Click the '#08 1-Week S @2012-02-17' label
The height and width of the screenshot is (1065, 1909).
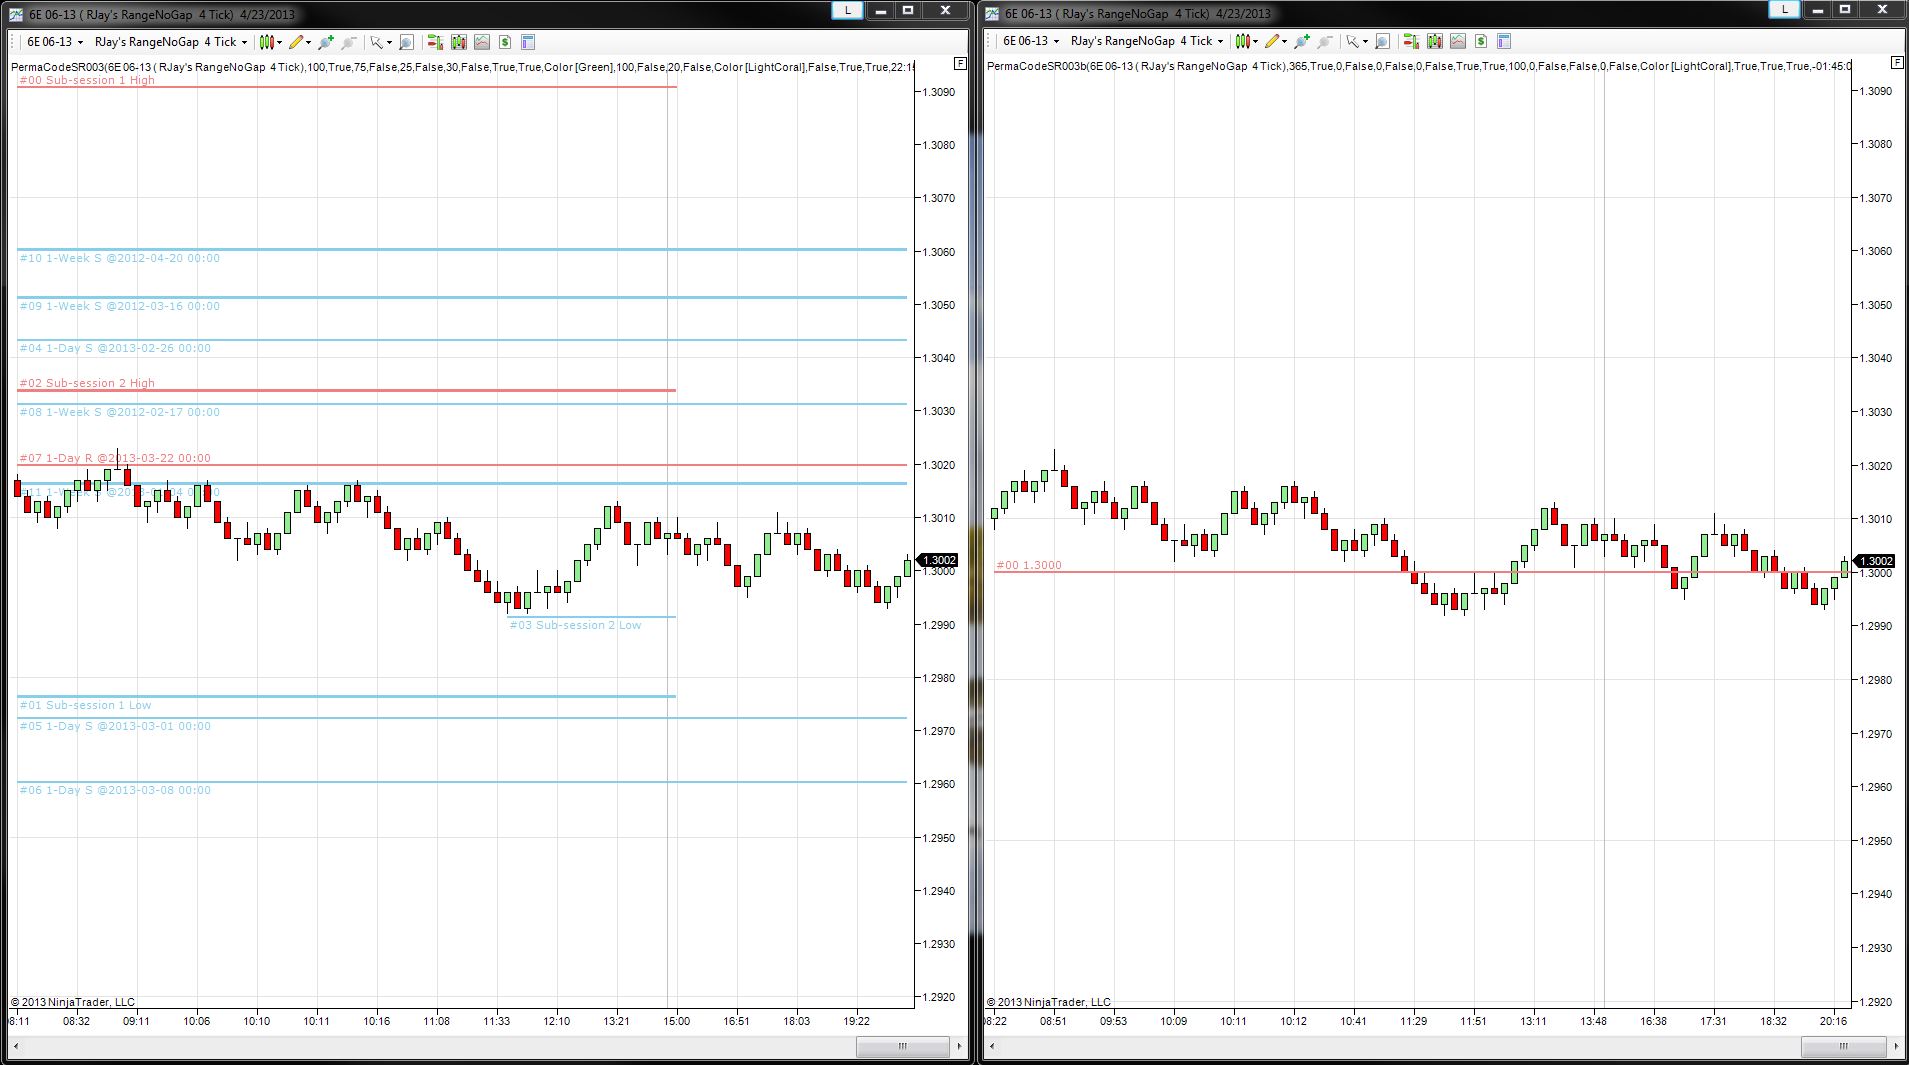pos(120,412)
